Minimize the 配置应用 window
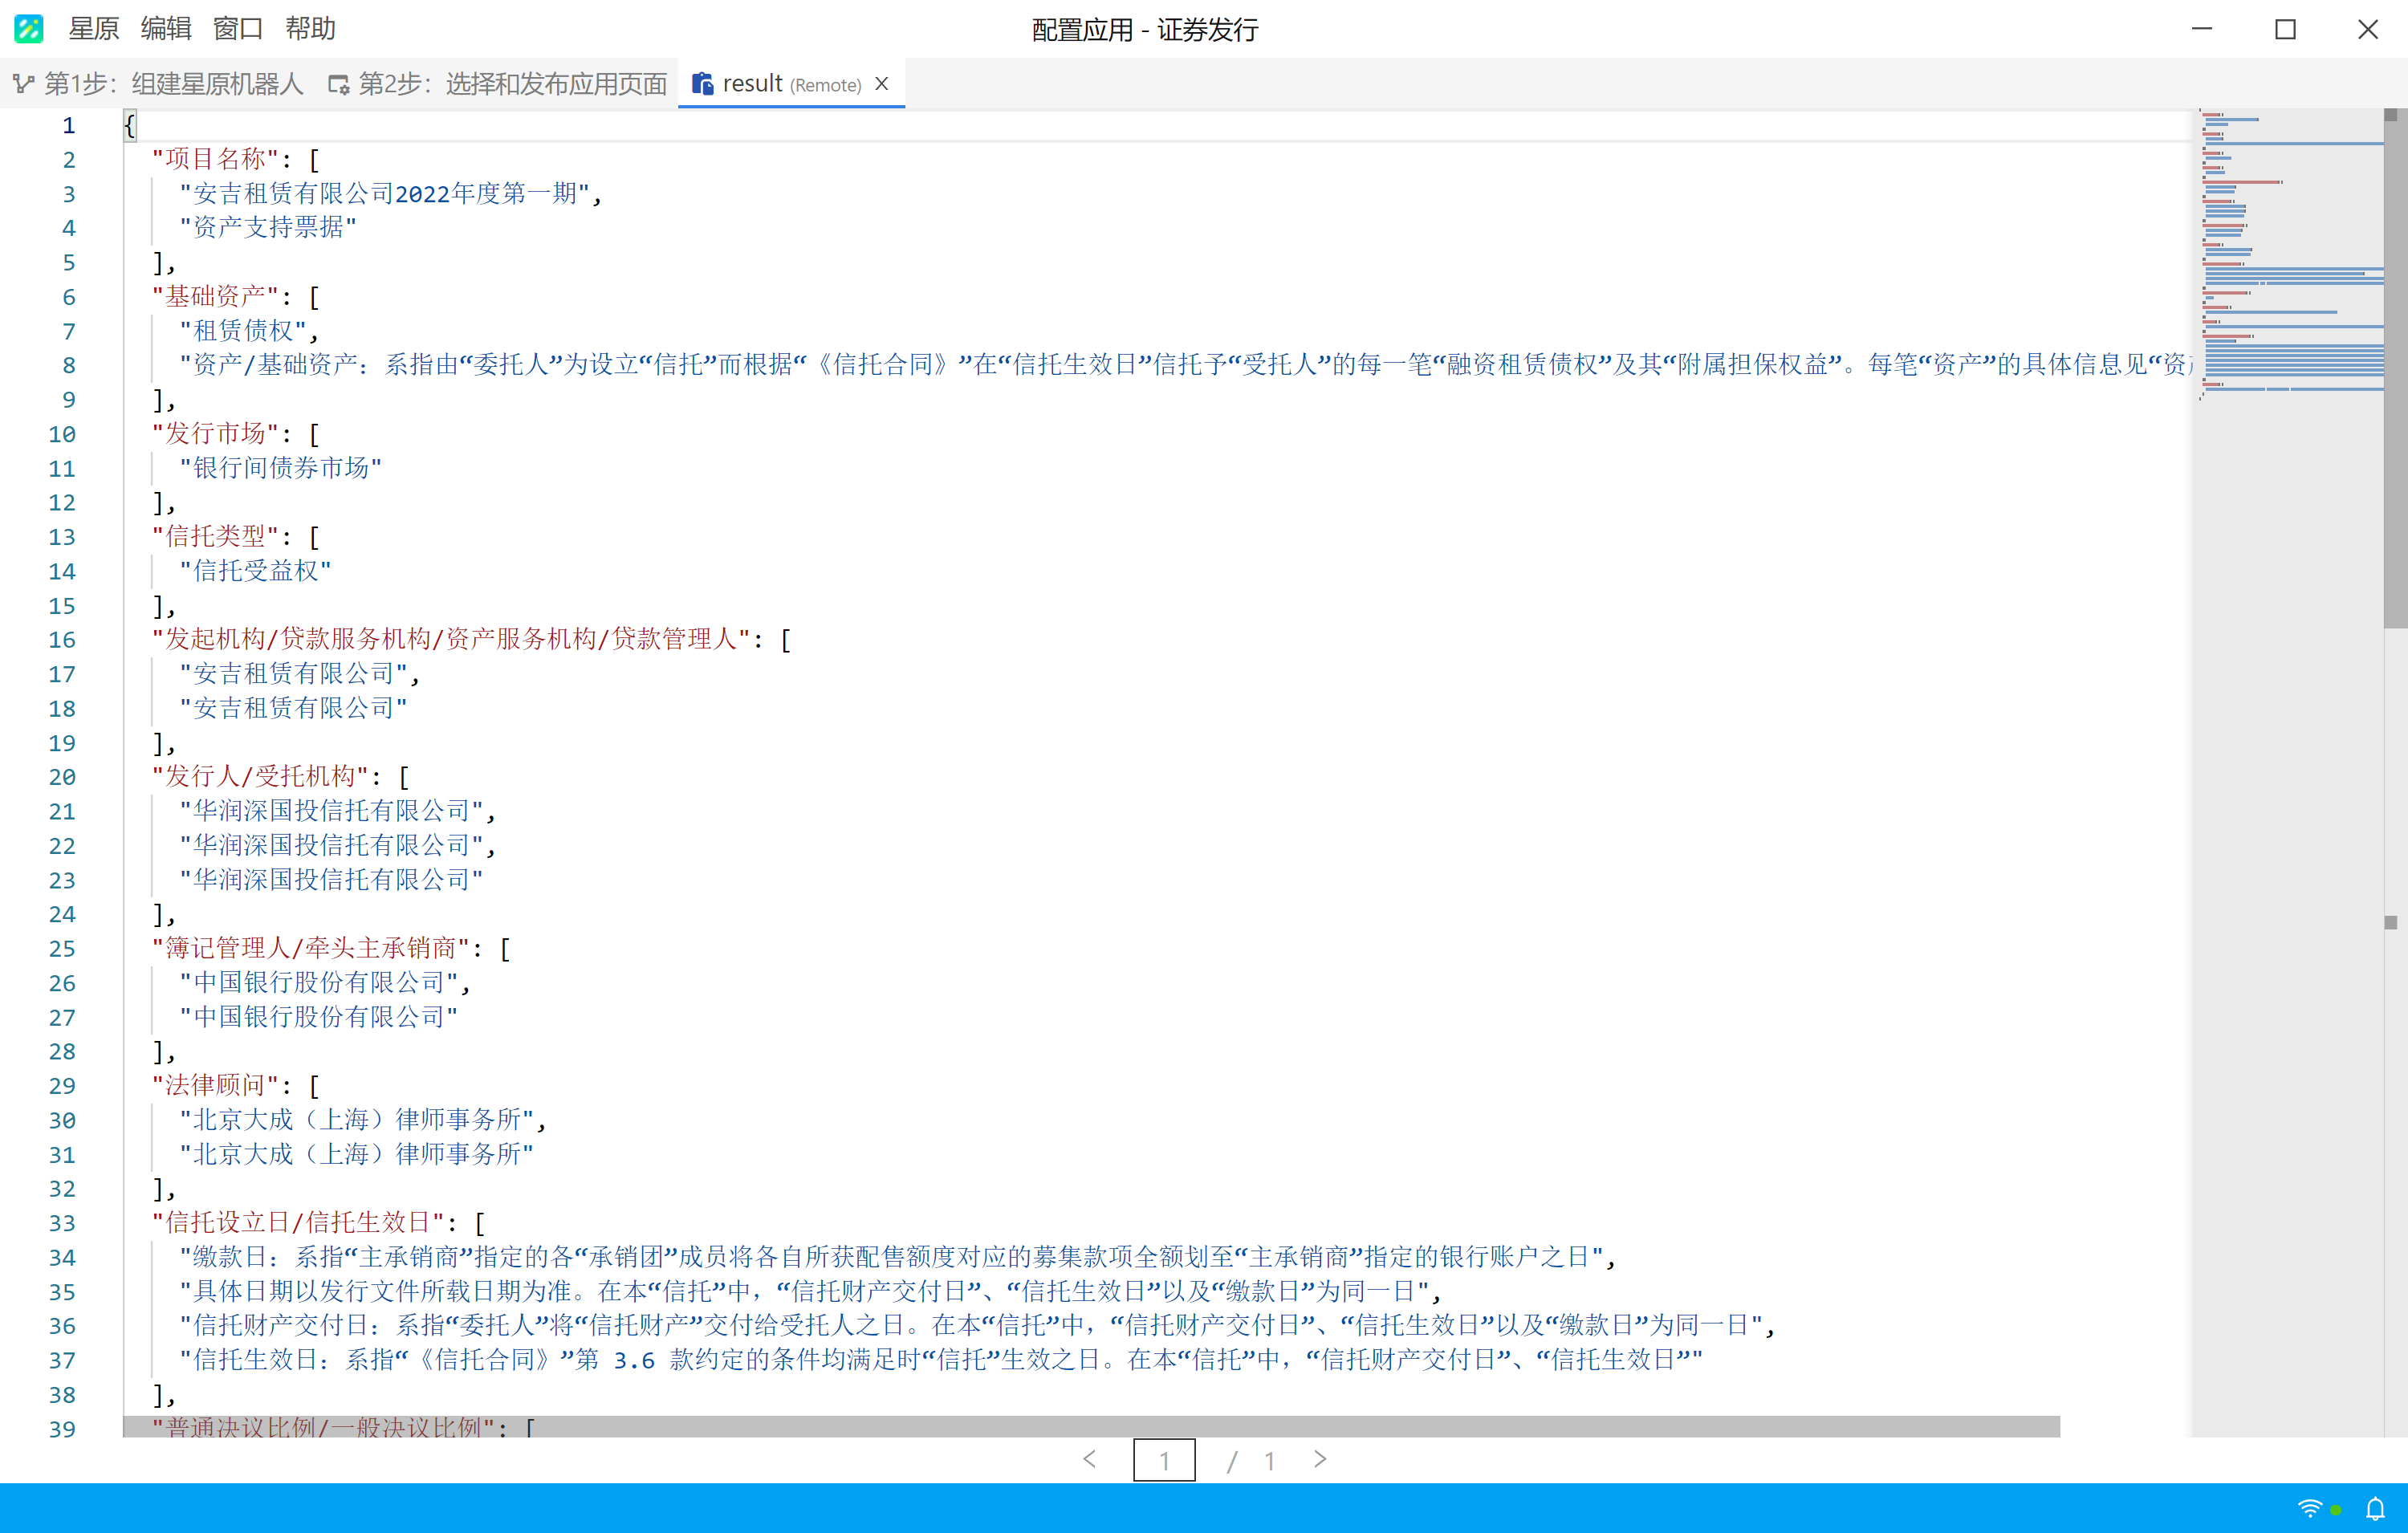 tap(2202, 29)
